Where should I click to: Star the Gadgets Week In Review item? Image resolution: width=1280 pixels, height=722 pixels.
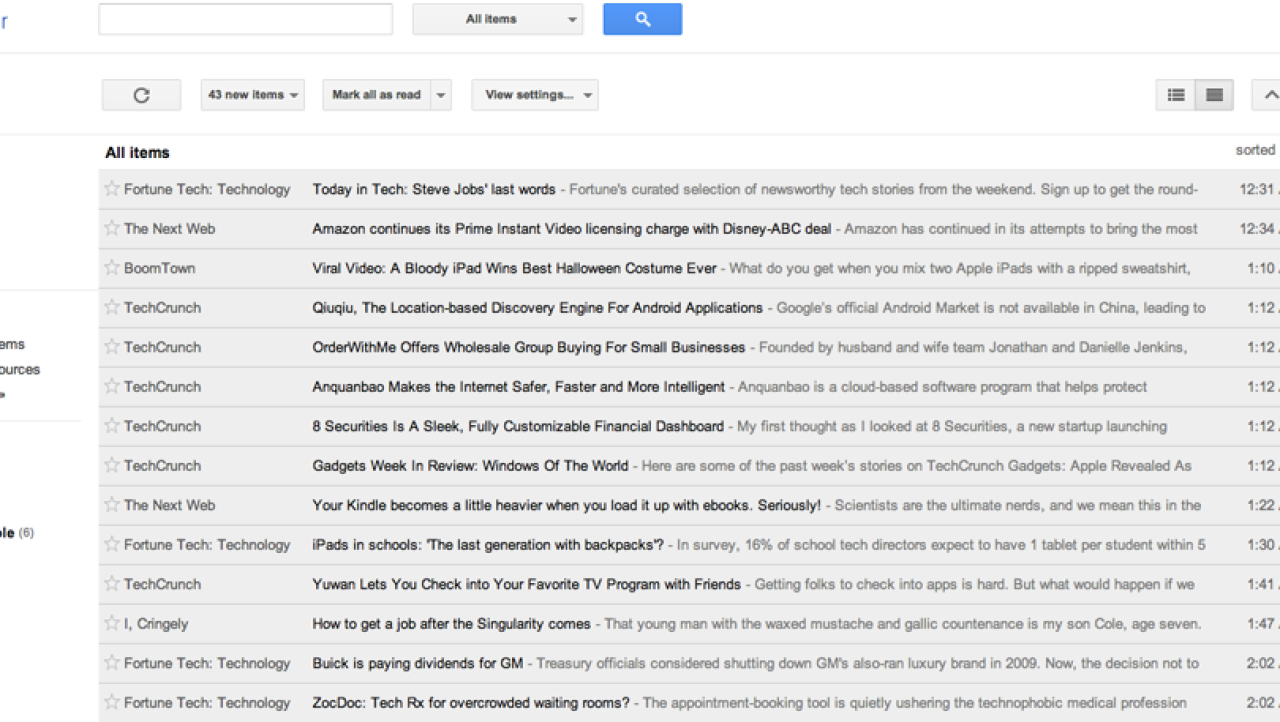112,465
